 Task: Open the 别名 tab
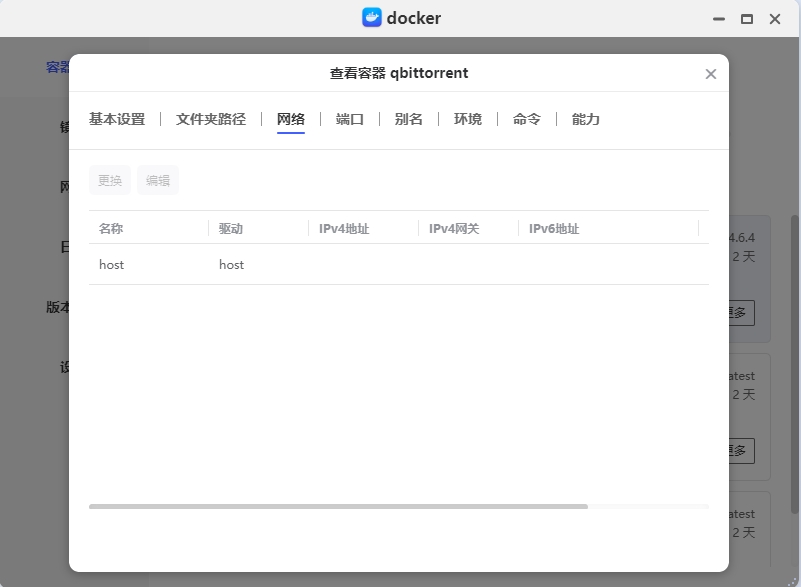[x=409, y=119]
